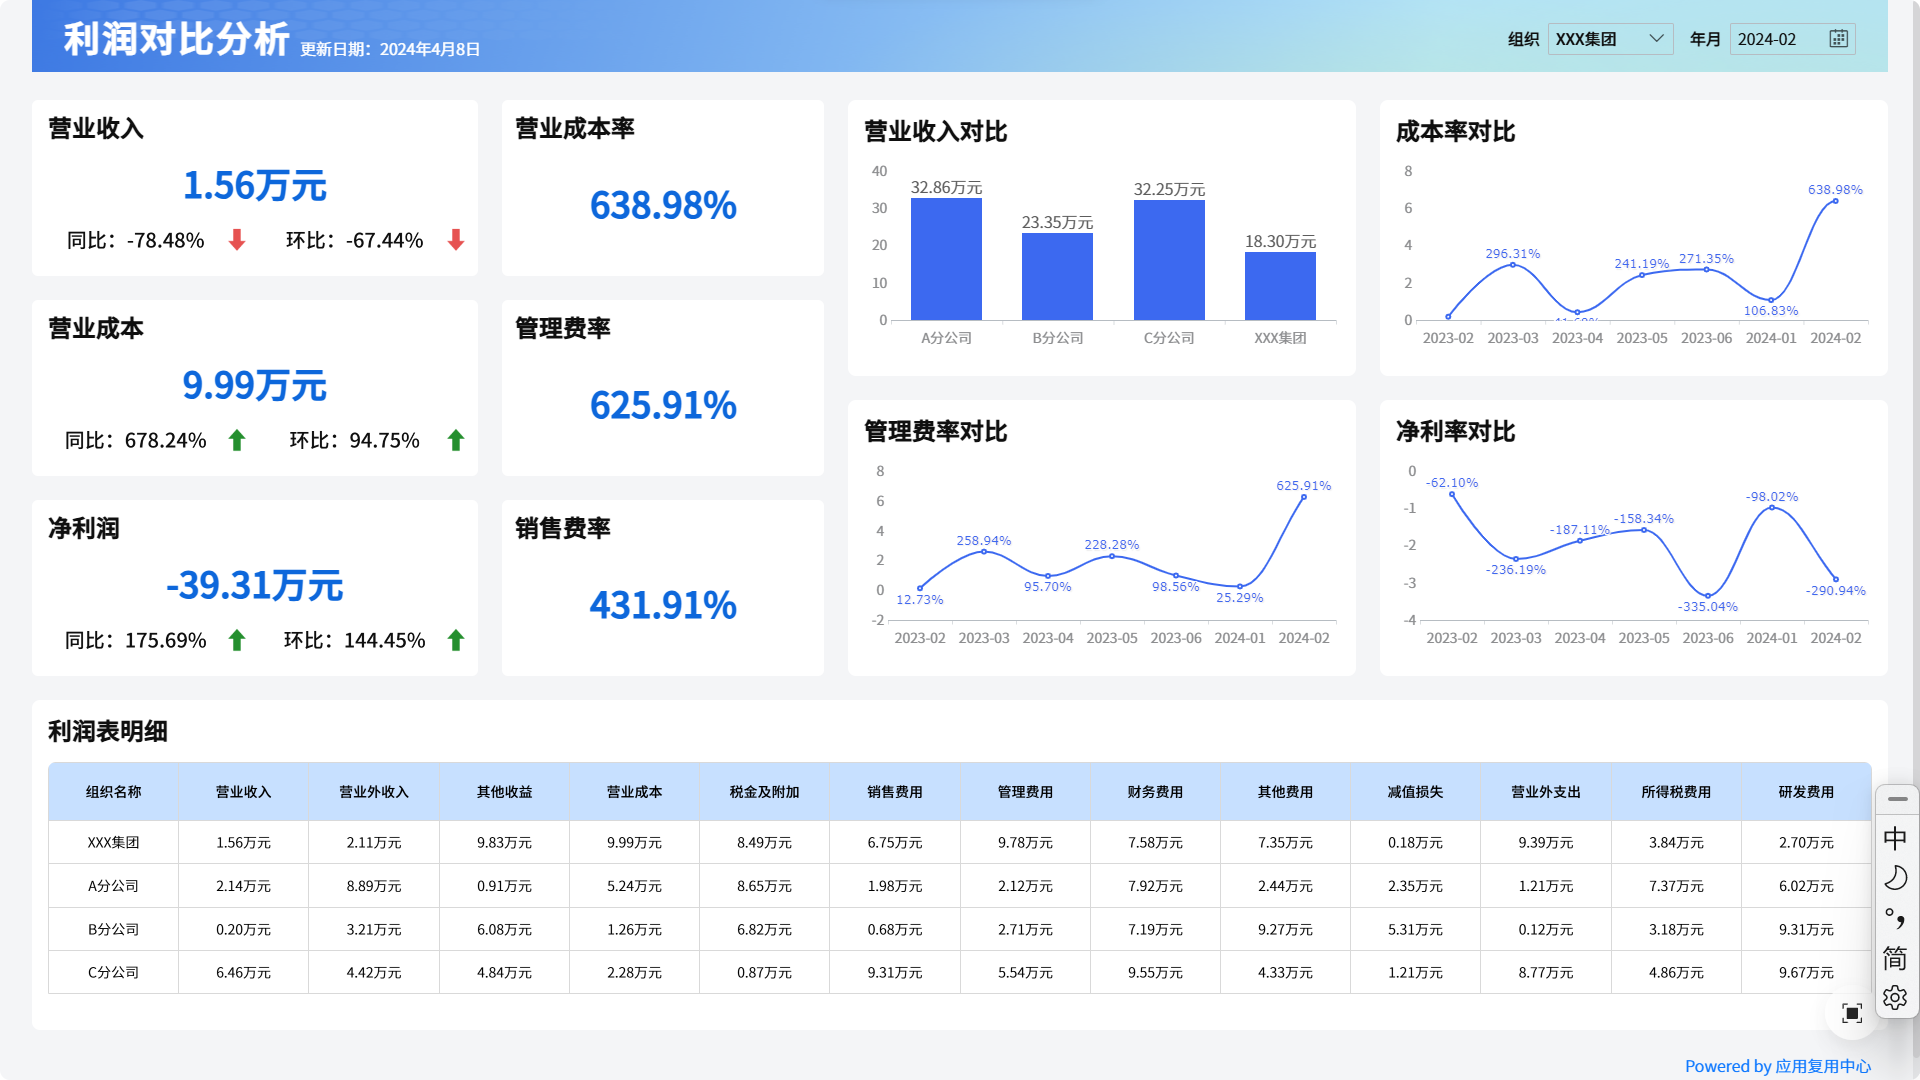This screenshot has width=1920, height=1080.
Task: Click the 中 Chinese input mode icon
Action: pyautogui.click(x=1895, y=838)
